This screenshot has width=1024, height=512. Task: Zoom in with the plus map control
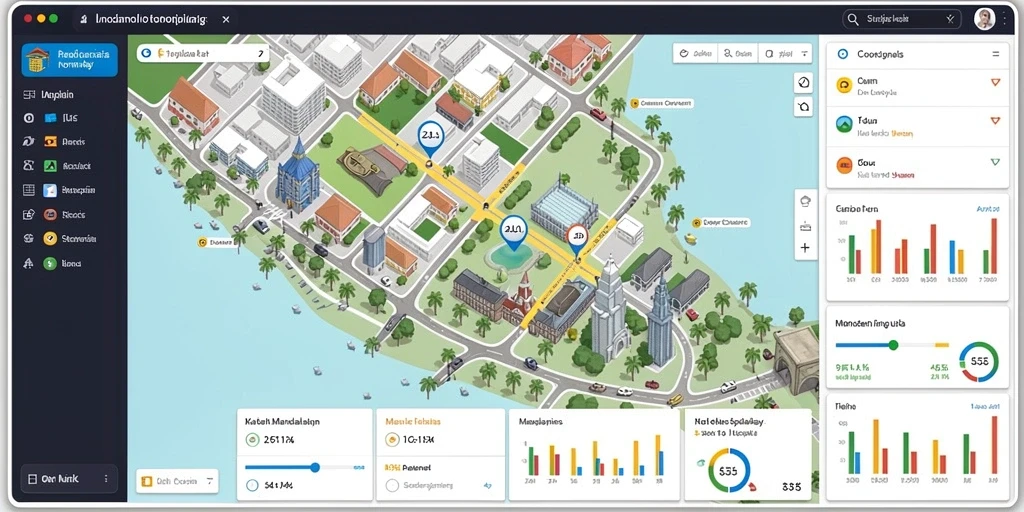[x=805, y=248]
